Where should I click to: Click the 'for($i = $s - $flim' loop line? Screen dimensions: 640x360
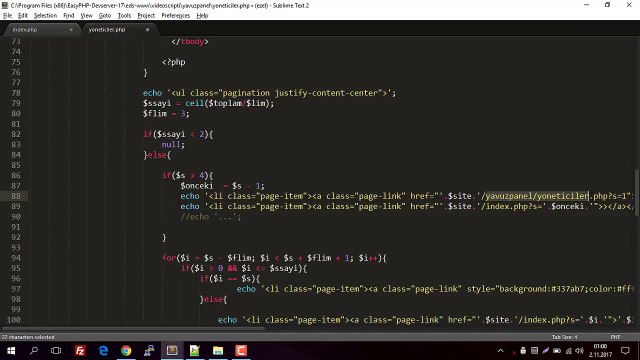(x=274, y=258)
